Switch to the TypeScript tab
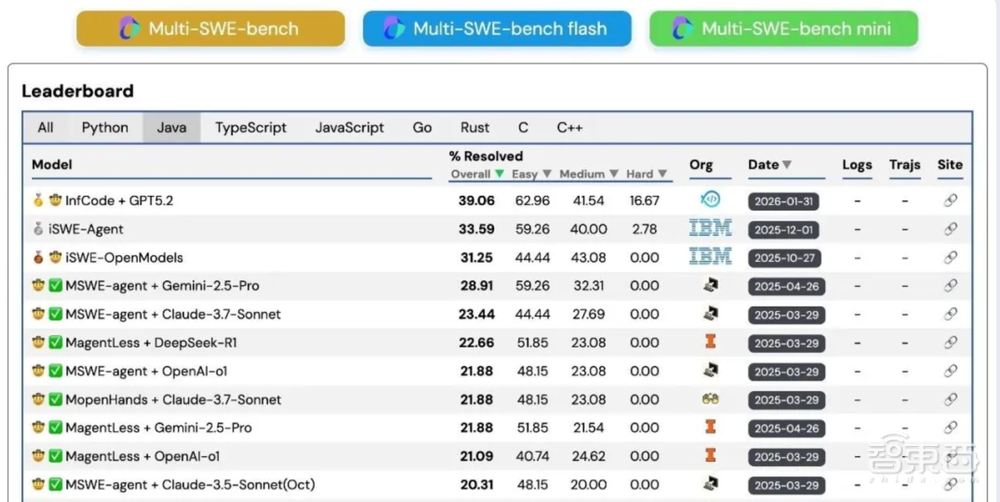 [x=251, y=128]
